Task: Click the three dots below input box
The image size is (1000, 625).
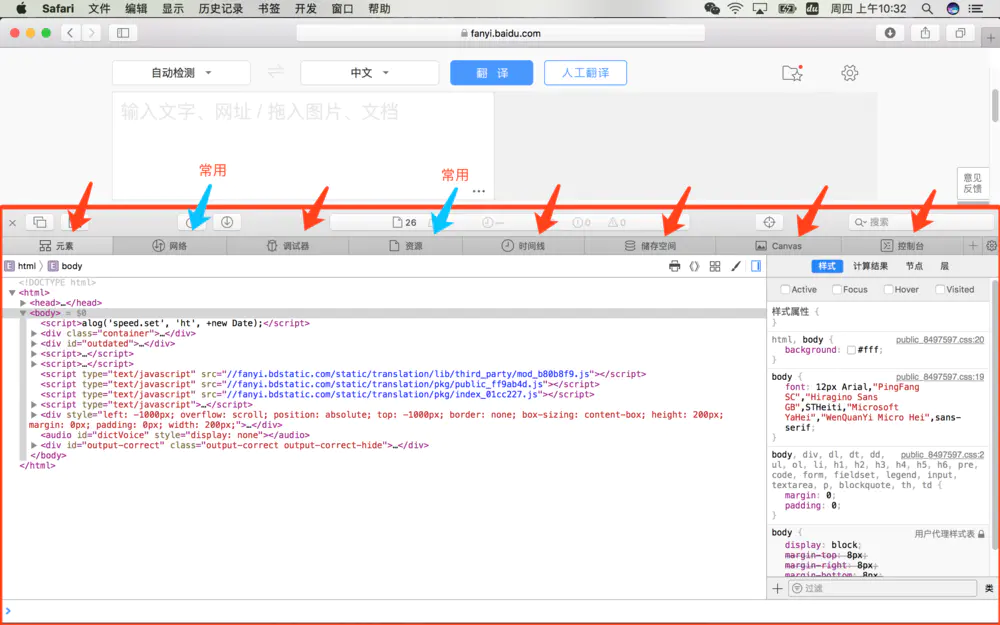Action: 479,191
